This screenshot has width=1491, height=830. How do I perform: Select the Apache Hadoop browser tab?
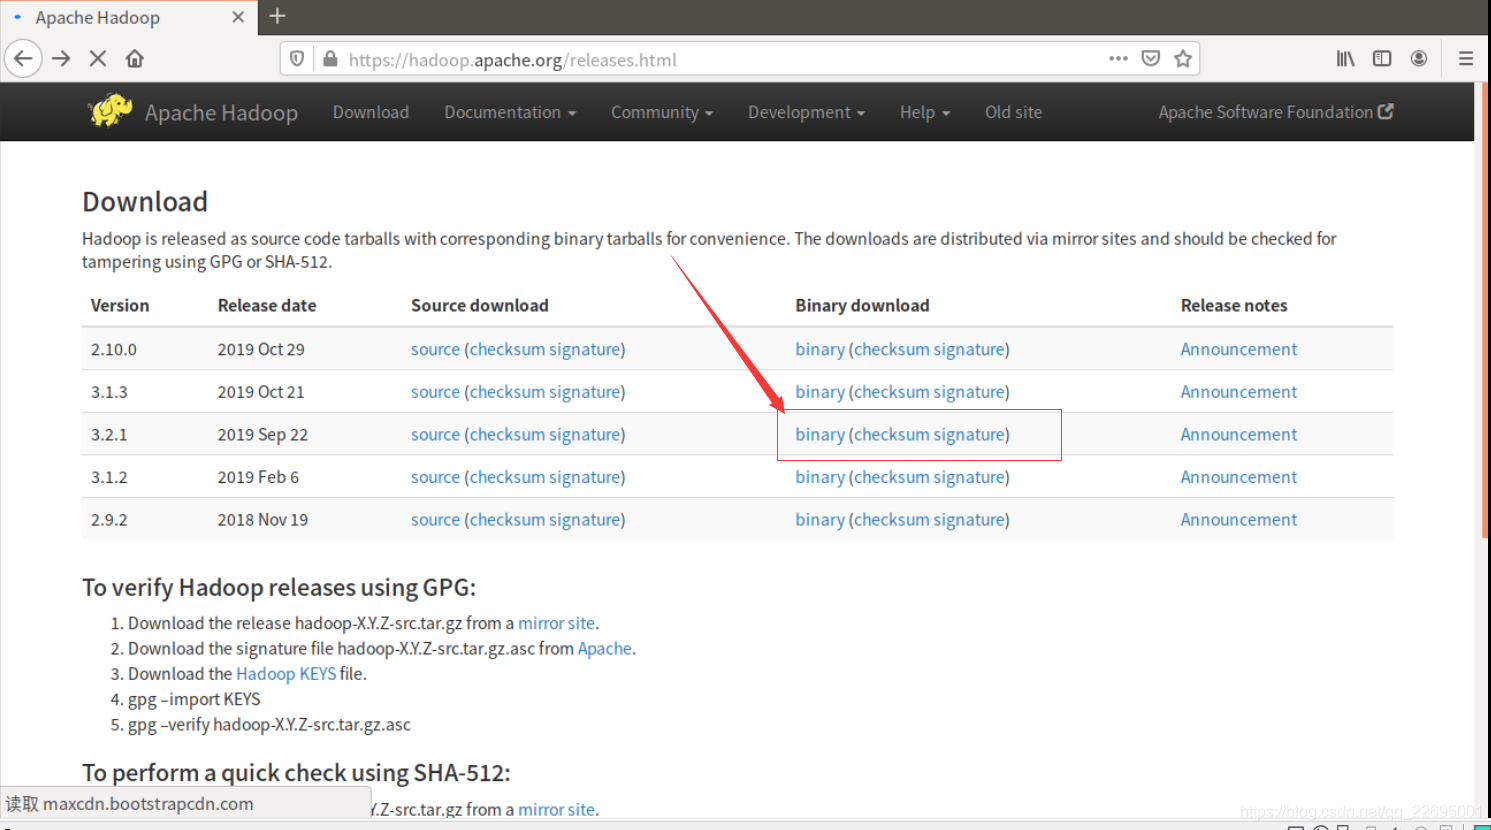(x=128, y=17)
